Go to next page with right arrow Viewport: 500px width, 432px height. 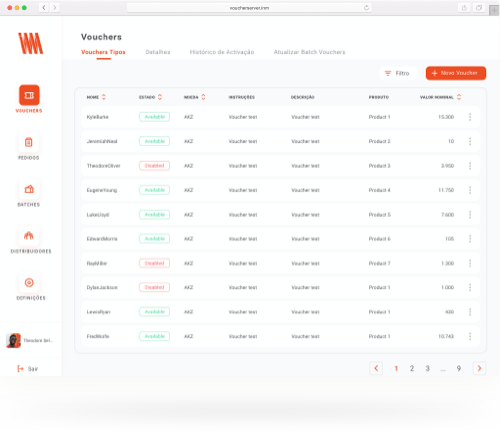479,368
